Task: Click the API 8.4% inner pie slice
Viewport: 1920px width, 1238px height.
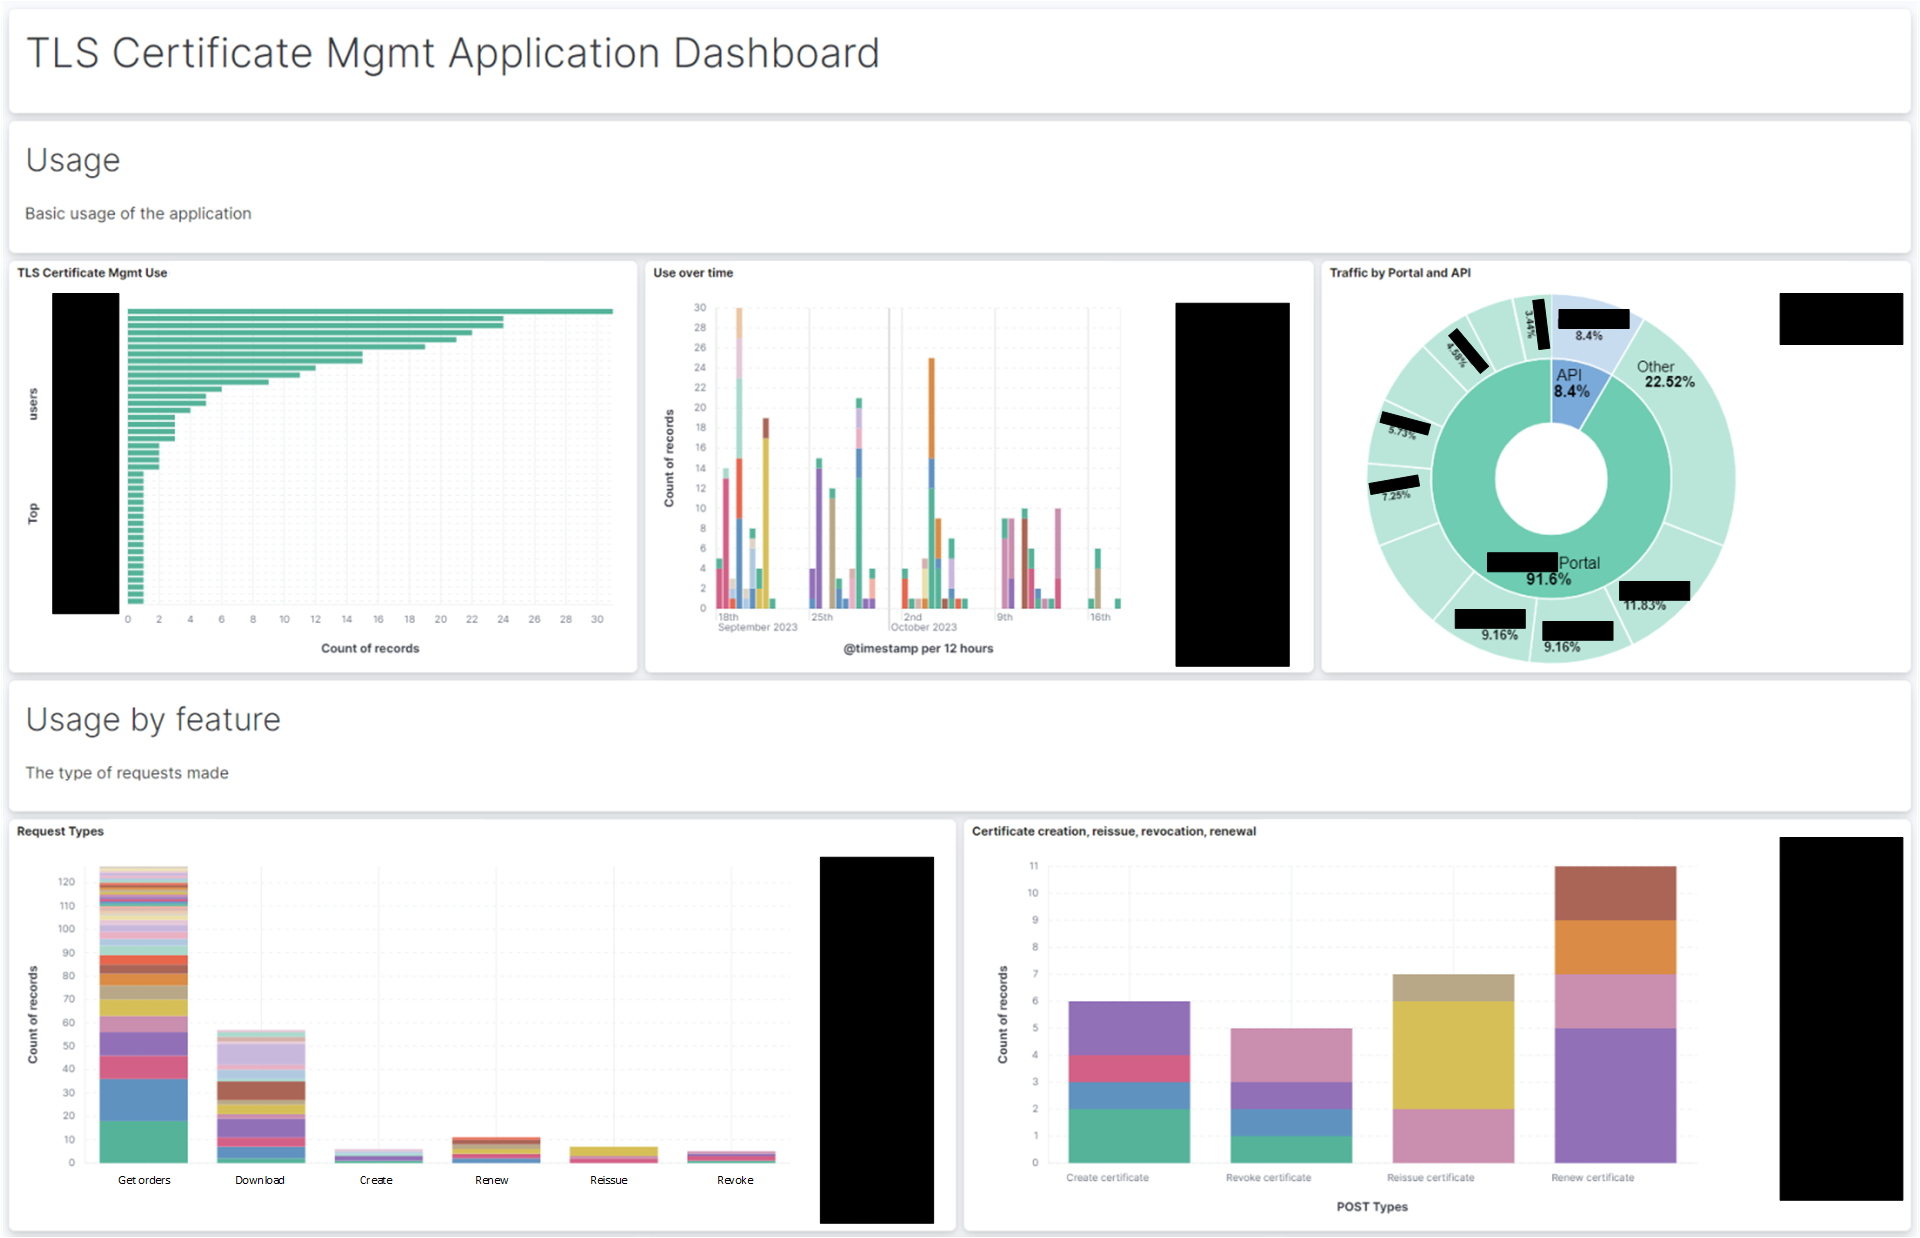Action: 1572,395
